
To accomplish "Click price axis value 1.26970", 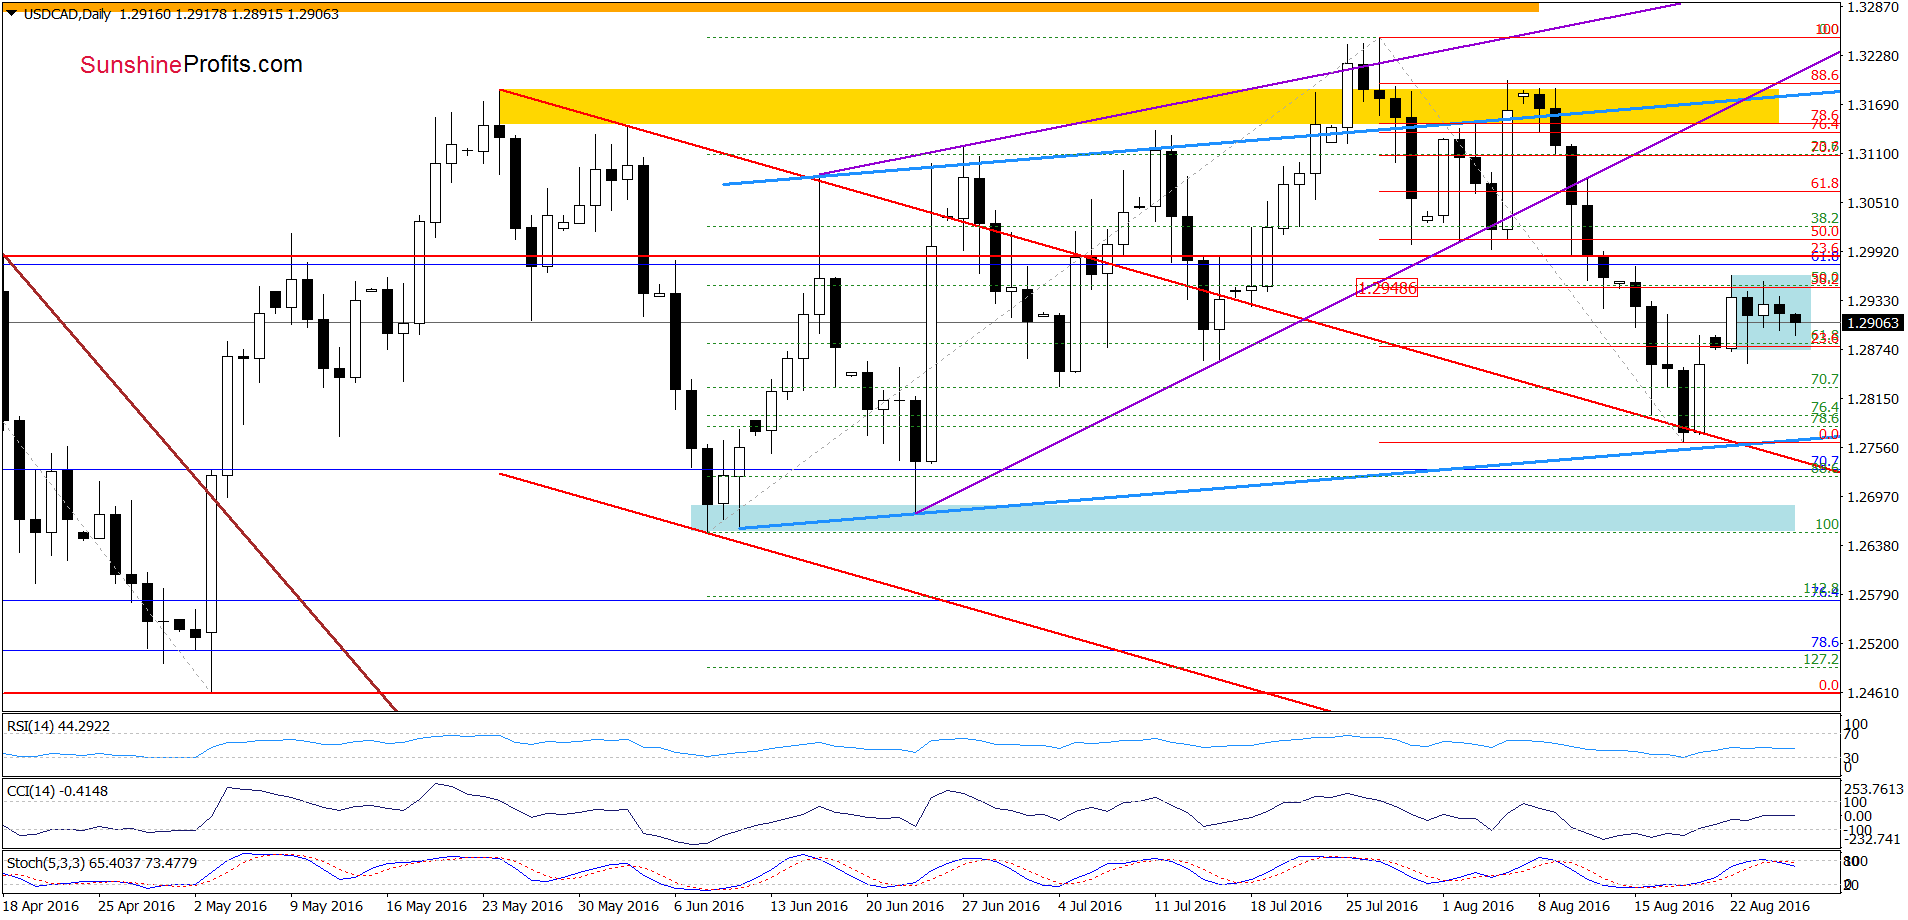I will click(x=1872, y=497).
